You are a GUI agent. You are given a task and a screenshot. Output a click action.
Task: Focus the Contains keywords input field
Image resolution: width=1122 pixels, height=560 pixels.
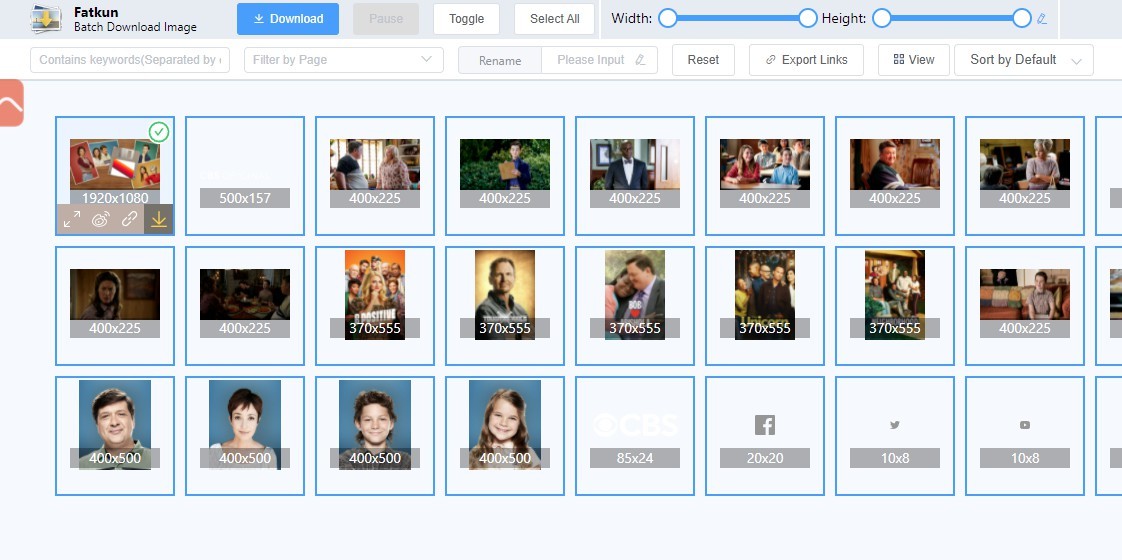130,60
